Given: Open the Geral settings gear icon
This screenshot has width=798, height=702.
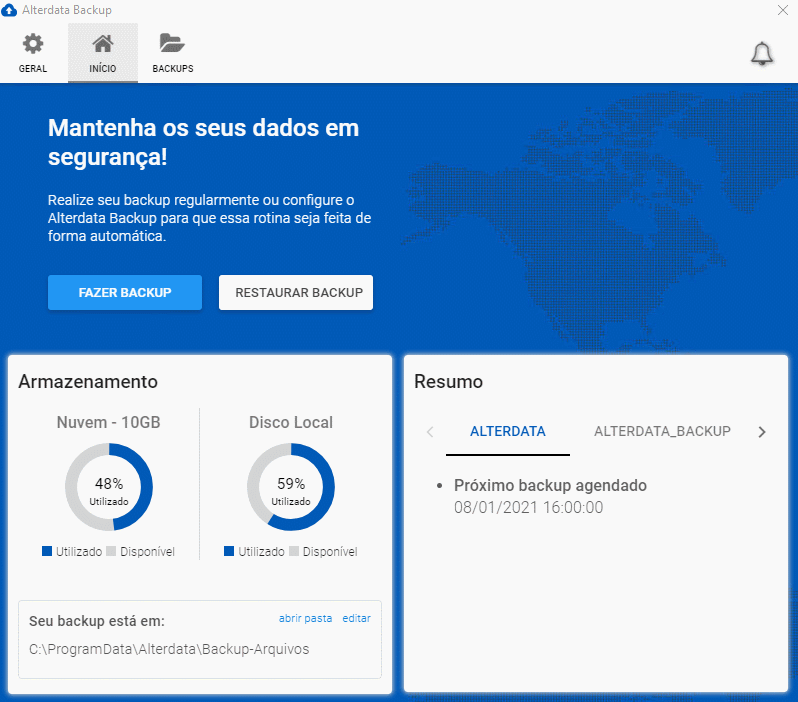Looking at the screenshot, I should (x=33, y=45).
